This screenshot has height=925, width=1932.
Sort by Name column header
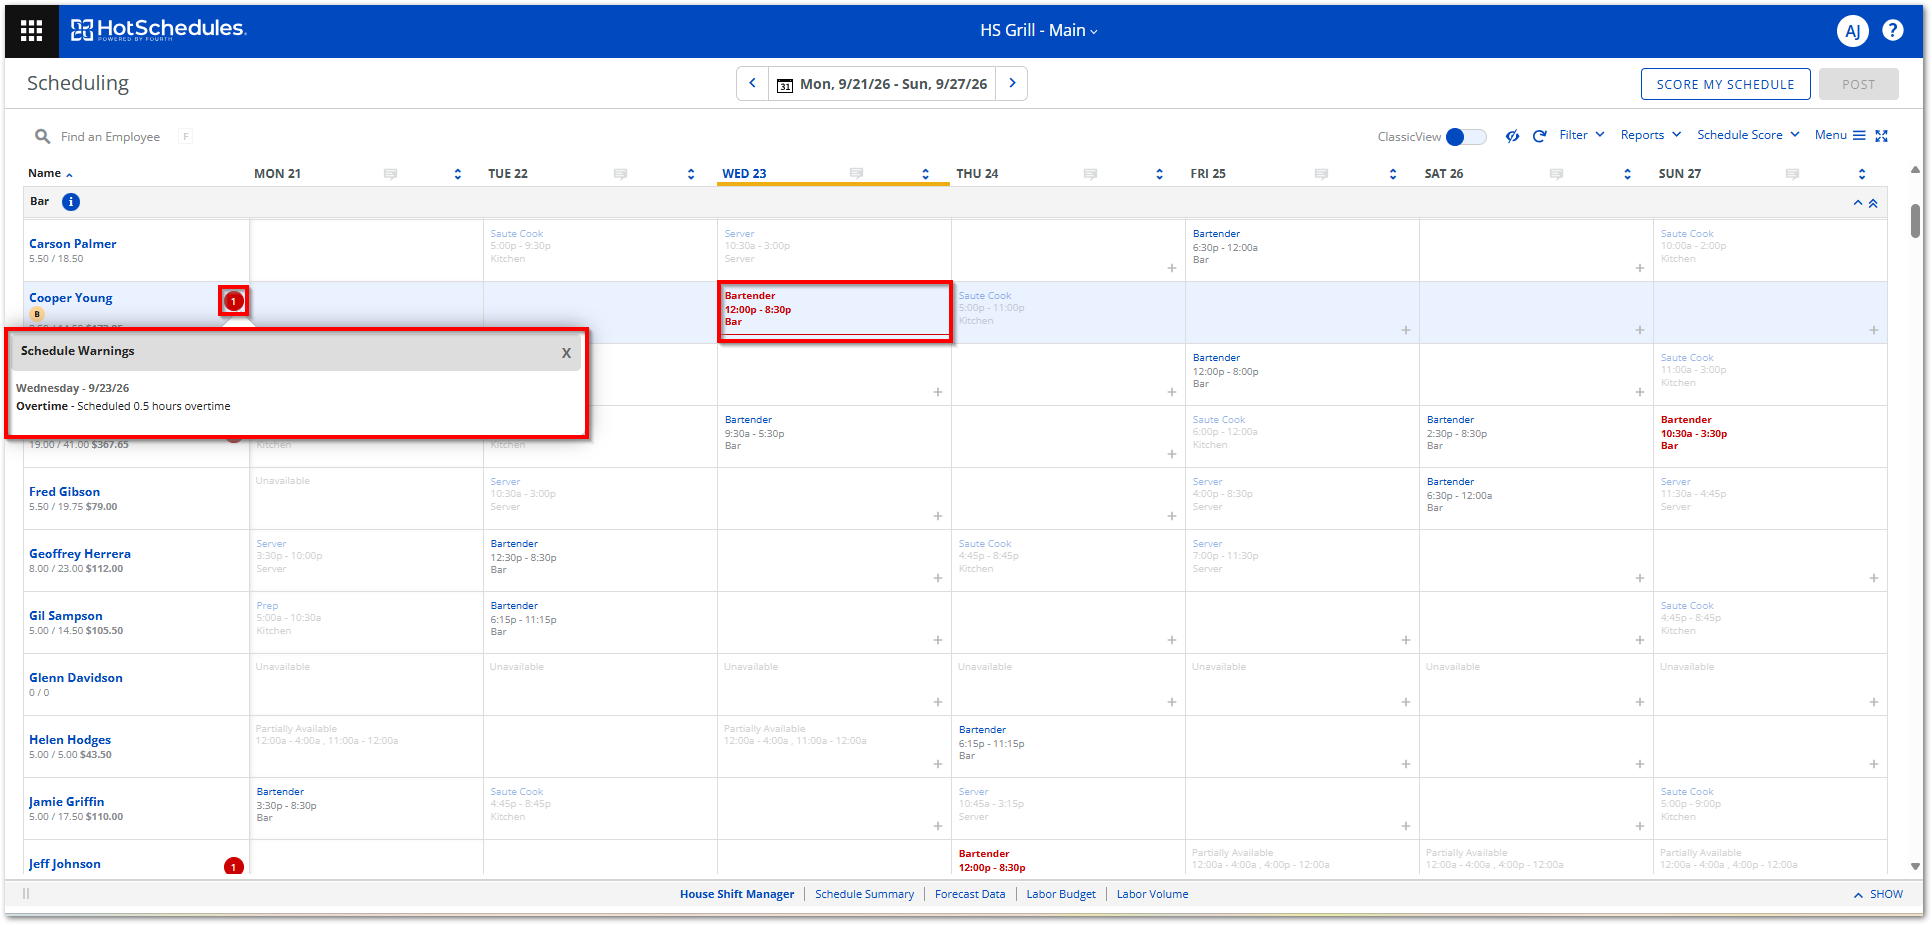[x=50, y=173]
